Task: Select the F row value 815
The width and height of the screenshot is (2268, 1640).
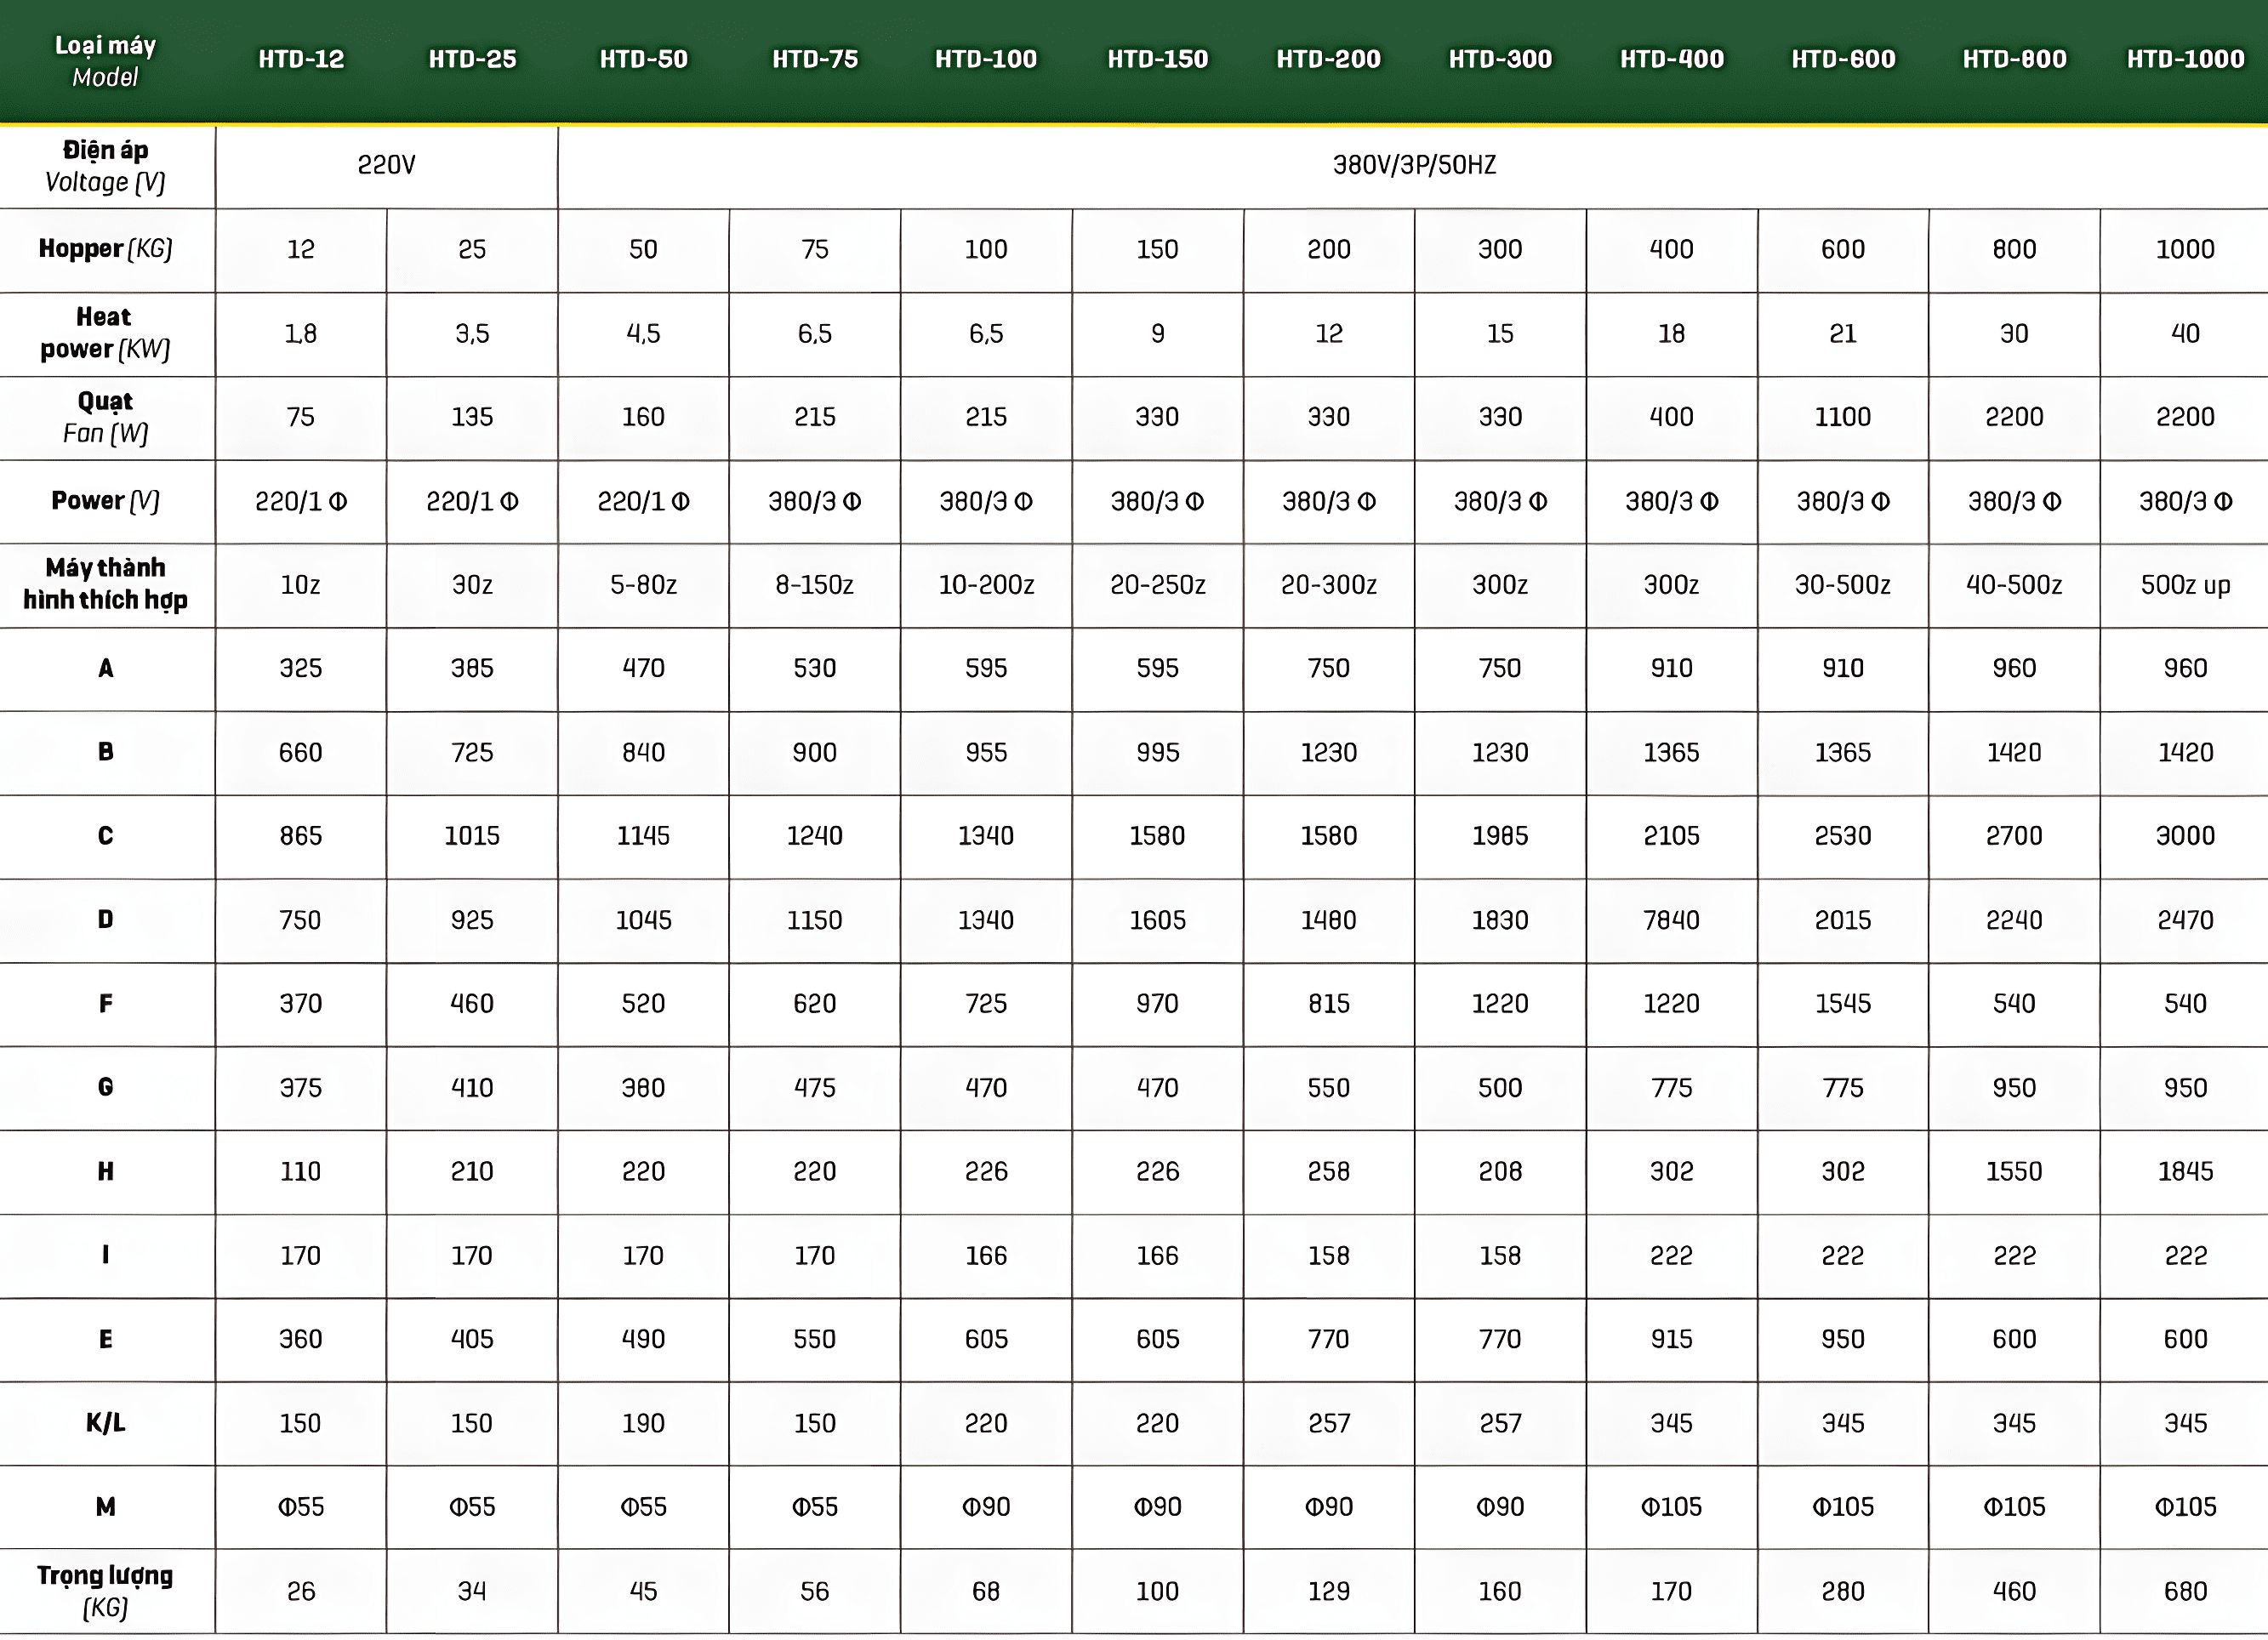Action: pyautogui.click(x=1329, y=1004)
